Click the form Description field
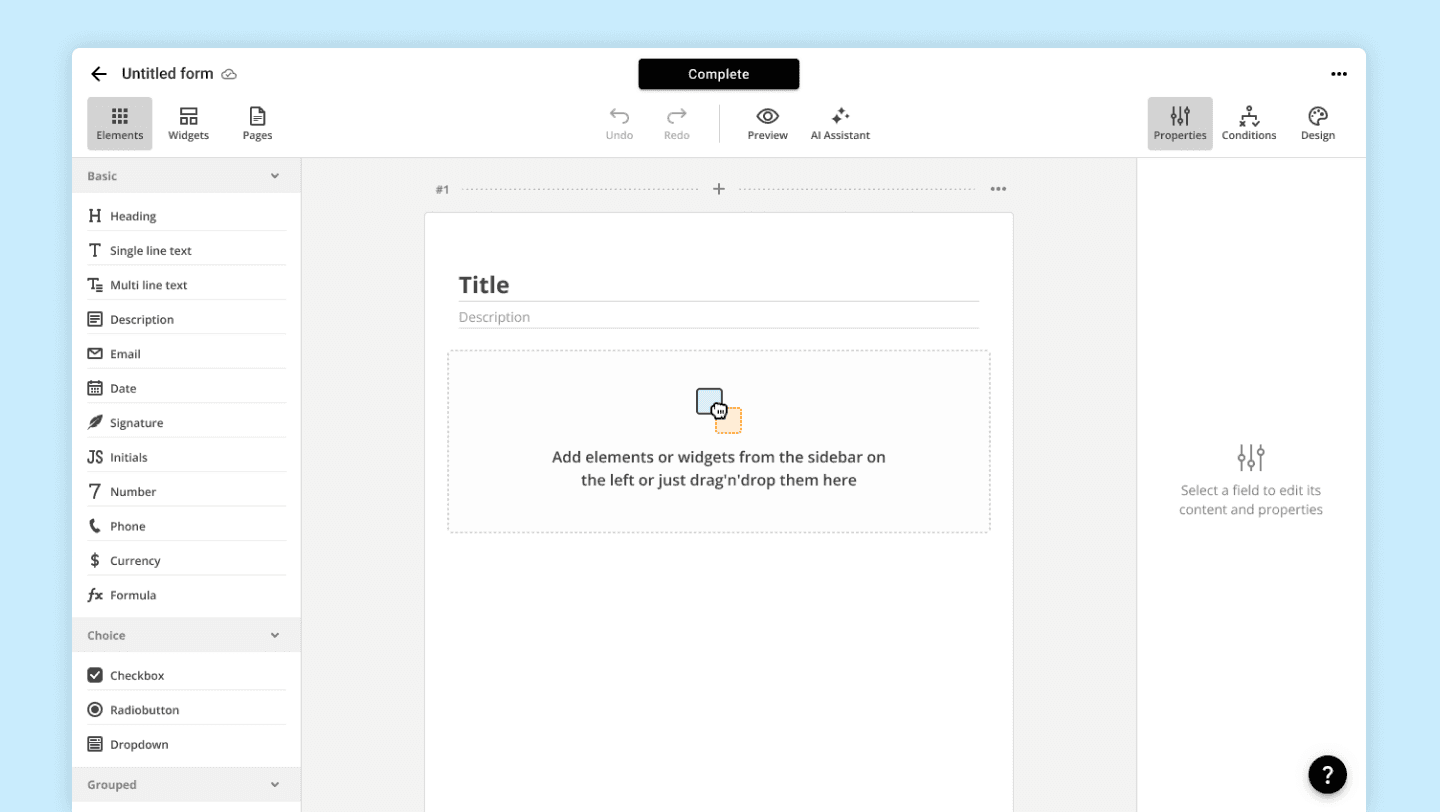The image size is (1440, 812). [718, 317]
